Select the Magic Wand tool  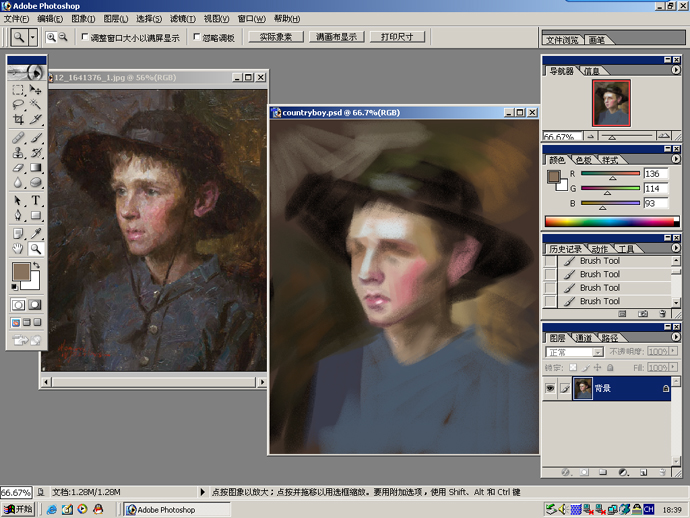35,104
